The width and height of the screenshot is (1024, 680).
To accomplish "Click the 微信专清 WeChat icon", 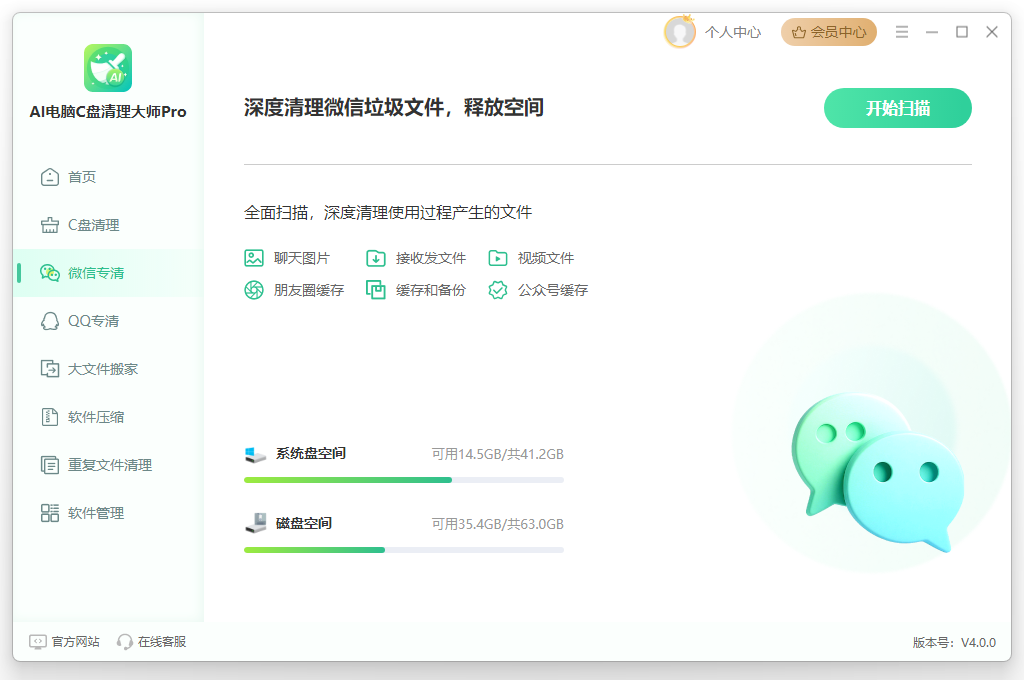I will (50, 273).
